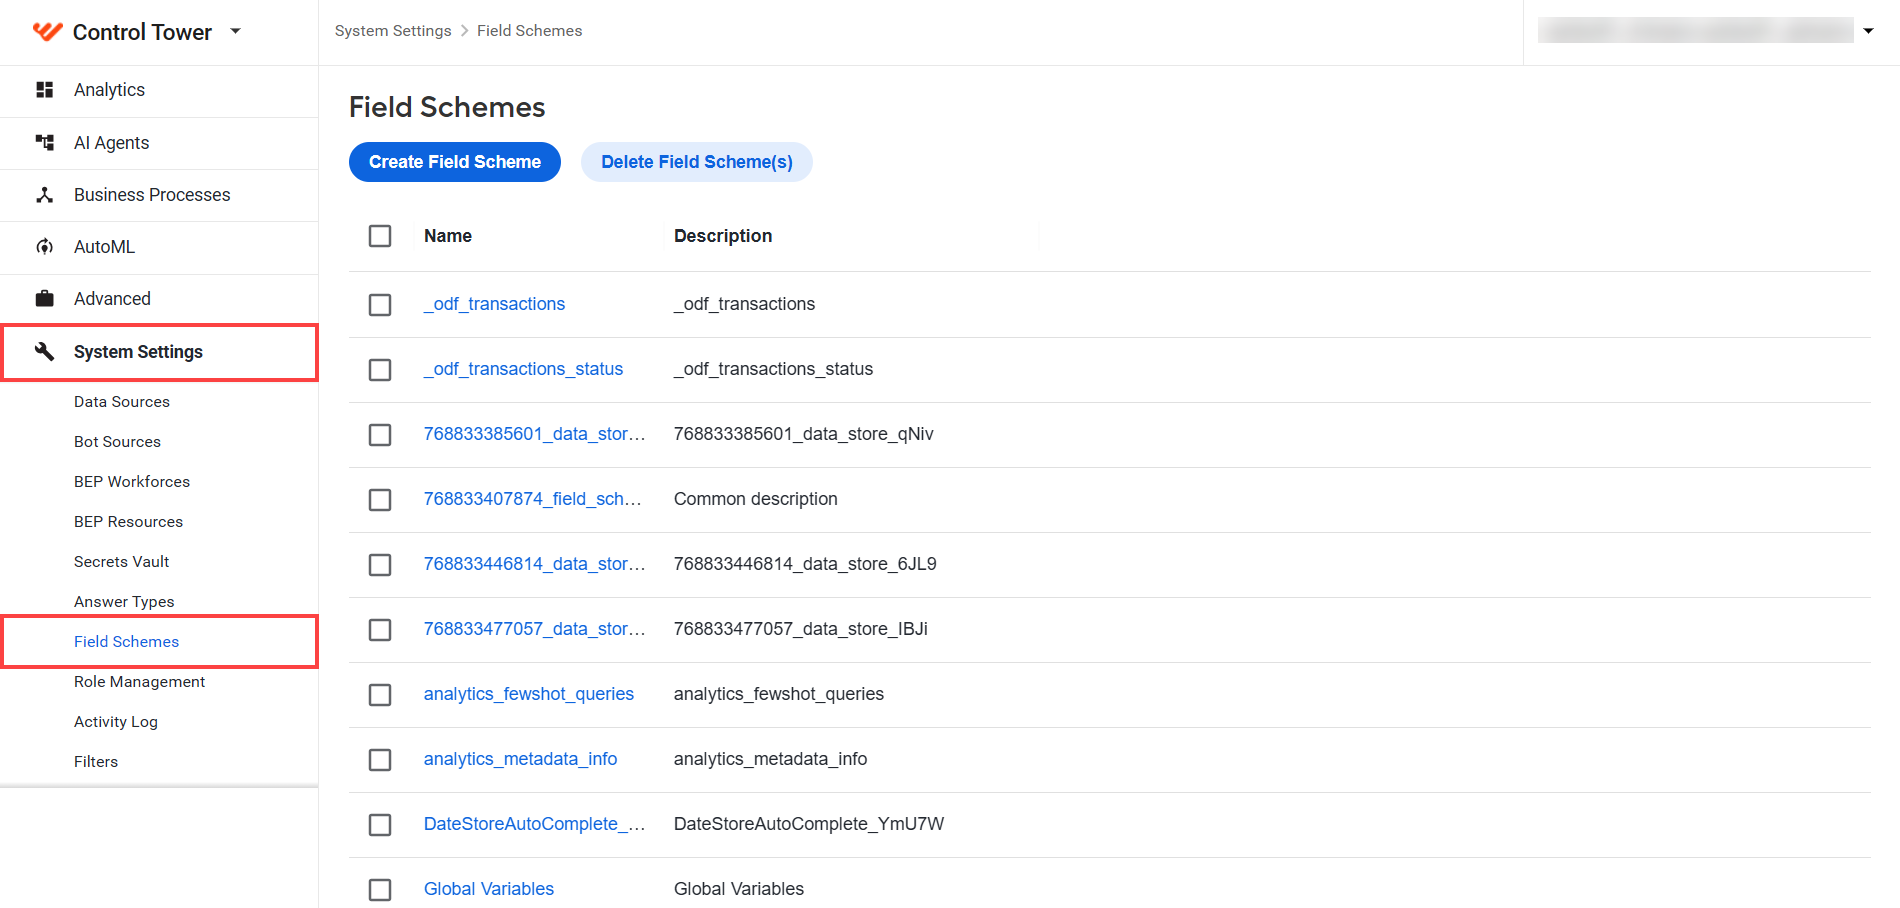Collapse the System Settings section
This screenshot has height=908, width=1900.
click(159, 352)
